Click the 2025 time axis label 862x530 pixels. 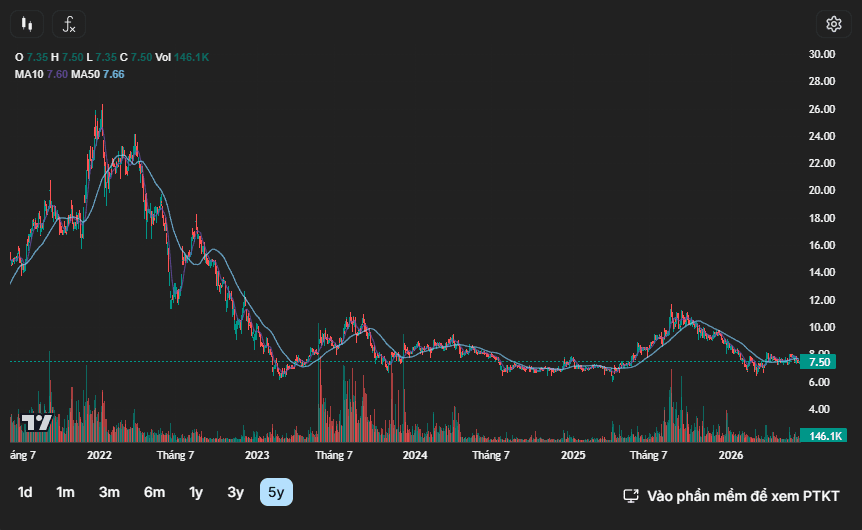coord(573,455)
